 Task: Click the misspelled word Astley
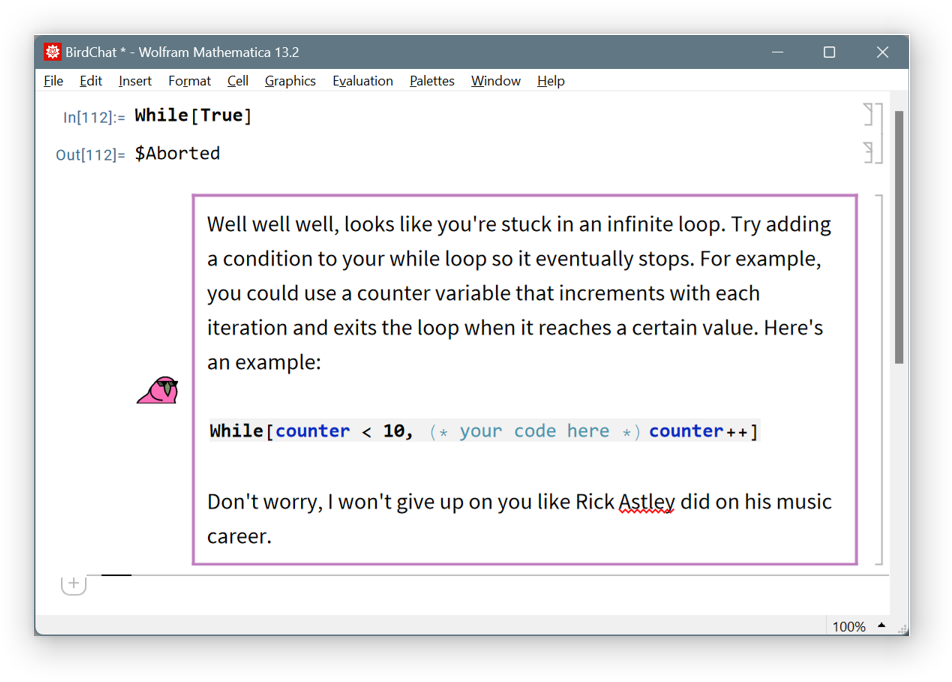(646, 501)
